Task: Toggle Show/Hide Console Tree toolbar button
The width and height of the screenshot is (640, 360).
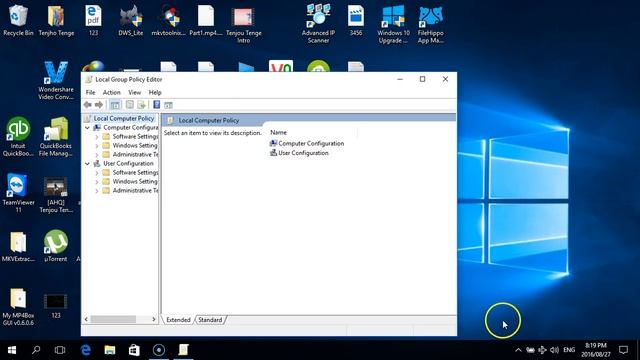Action: point(116,105)
